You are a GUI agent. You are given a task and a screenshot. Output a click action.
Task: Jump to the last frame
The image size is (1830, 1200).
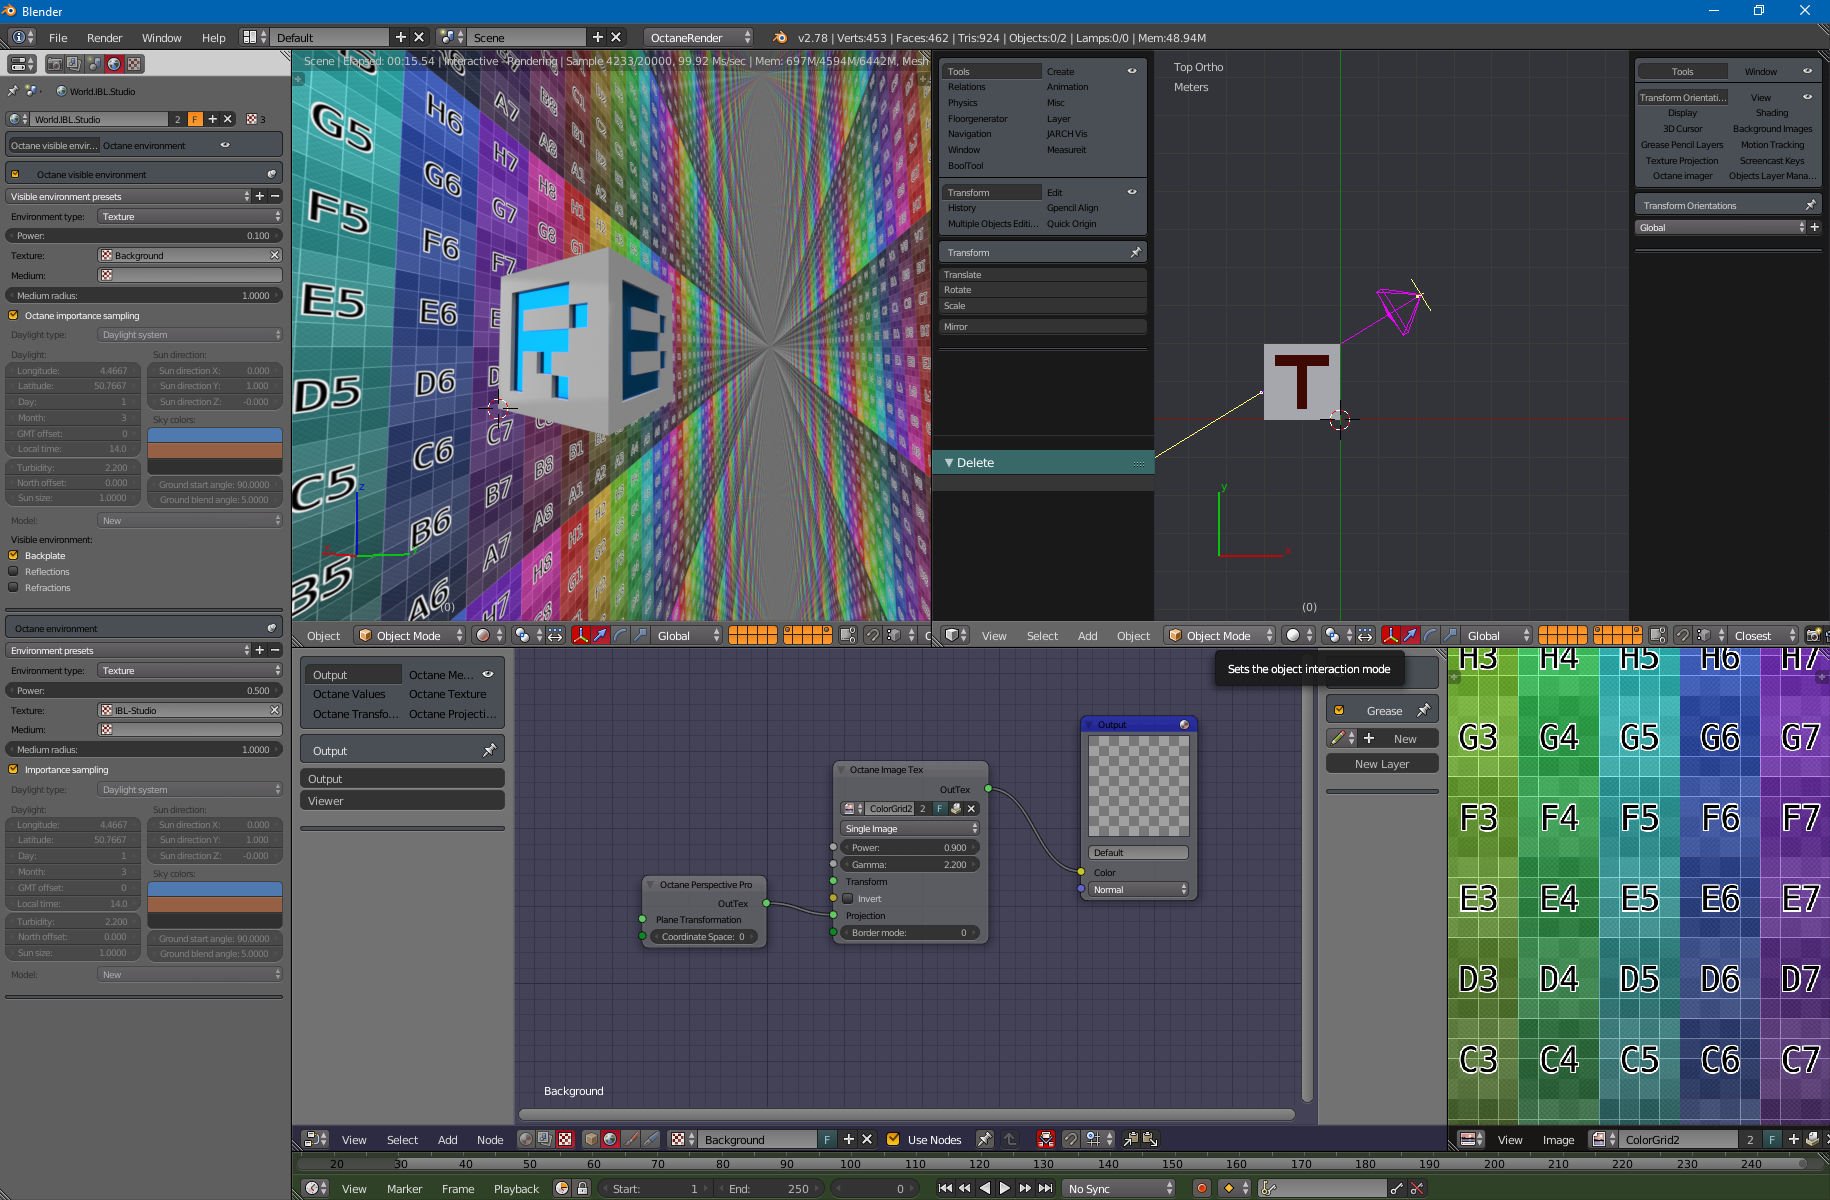(1045, 1188)
